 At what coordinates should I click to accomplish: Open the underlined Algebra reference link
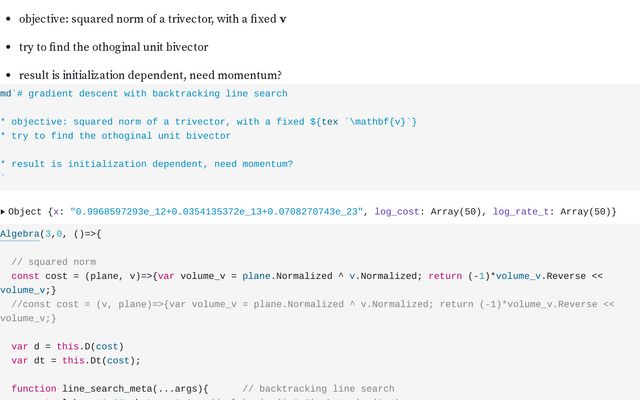coord(20,234)
